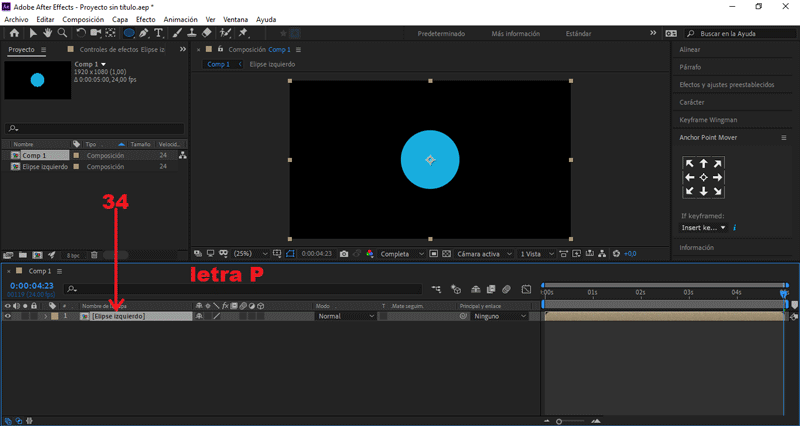
Task: Click the Eraser tool
Action: [206, 33]
